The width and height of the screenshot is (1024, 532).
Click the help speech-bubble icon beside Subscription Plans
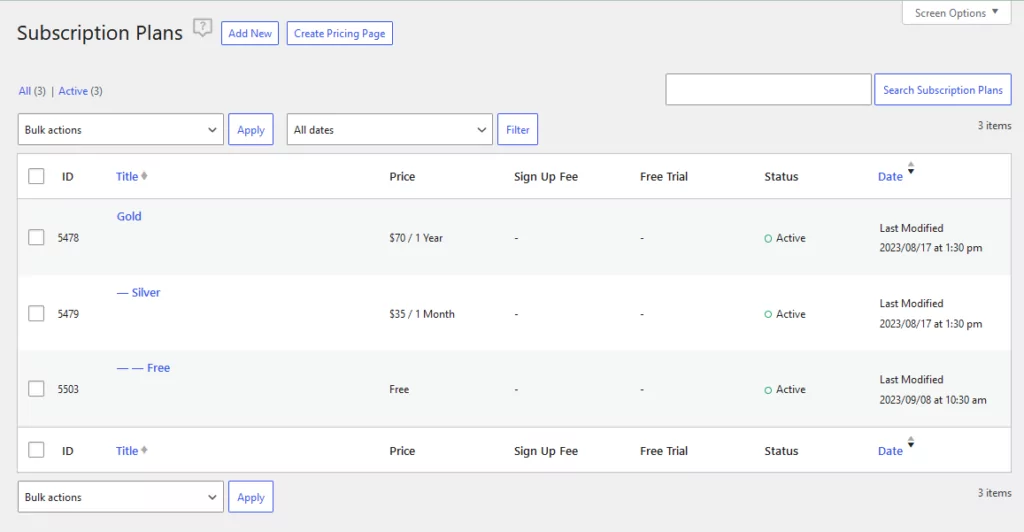point(202,28)
